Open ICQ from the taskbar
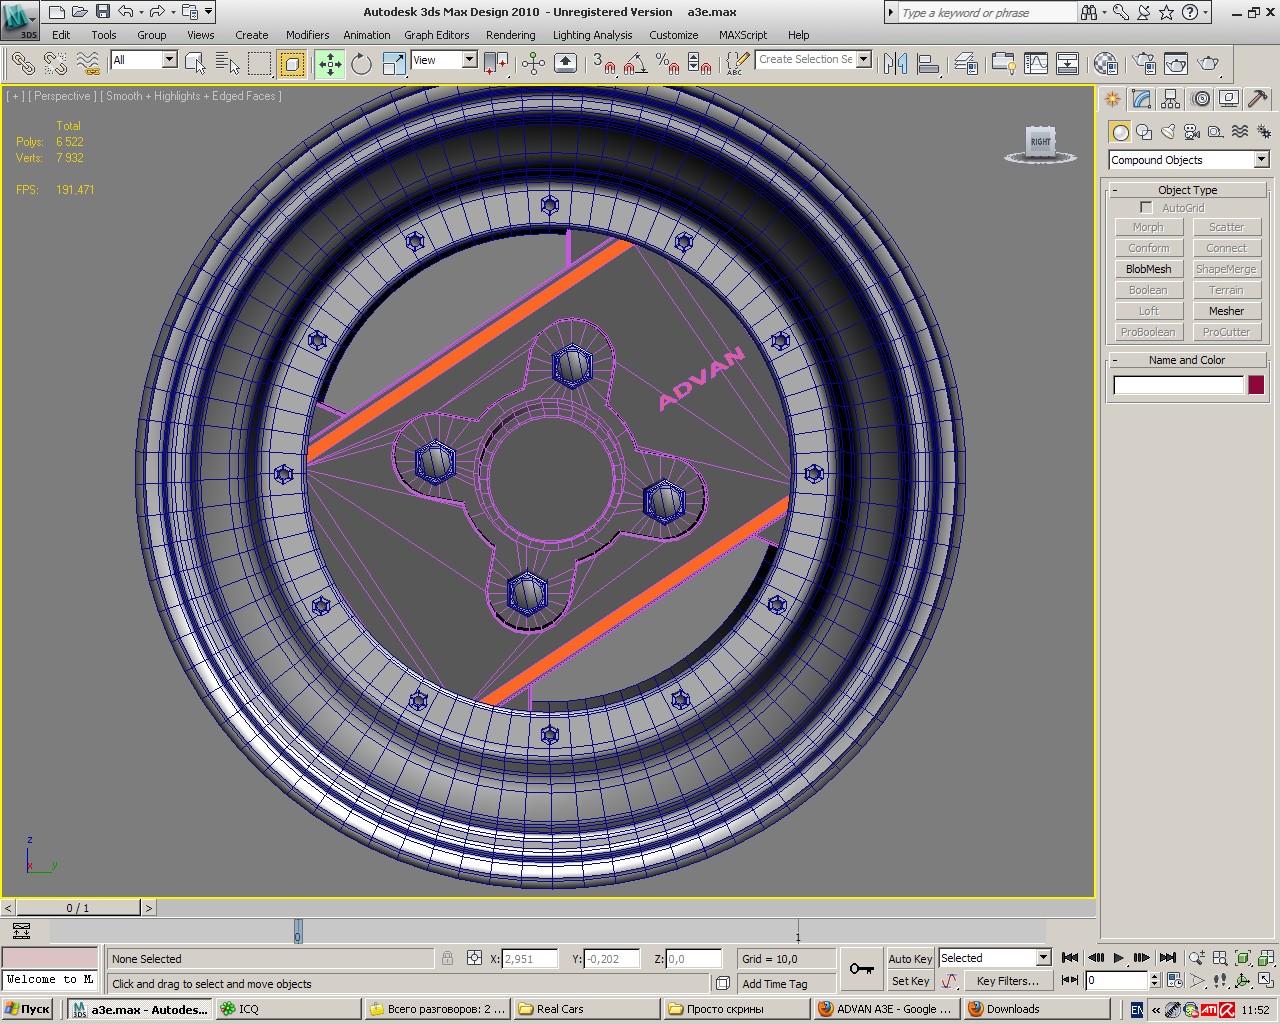 pos(288,1009)
